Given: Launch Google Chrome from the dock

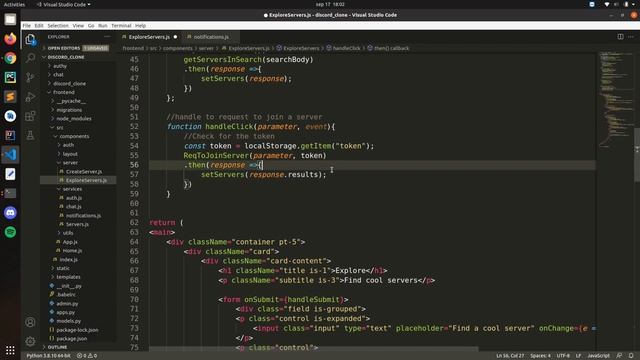Looking at the screenshot, I should pos(10,58).
